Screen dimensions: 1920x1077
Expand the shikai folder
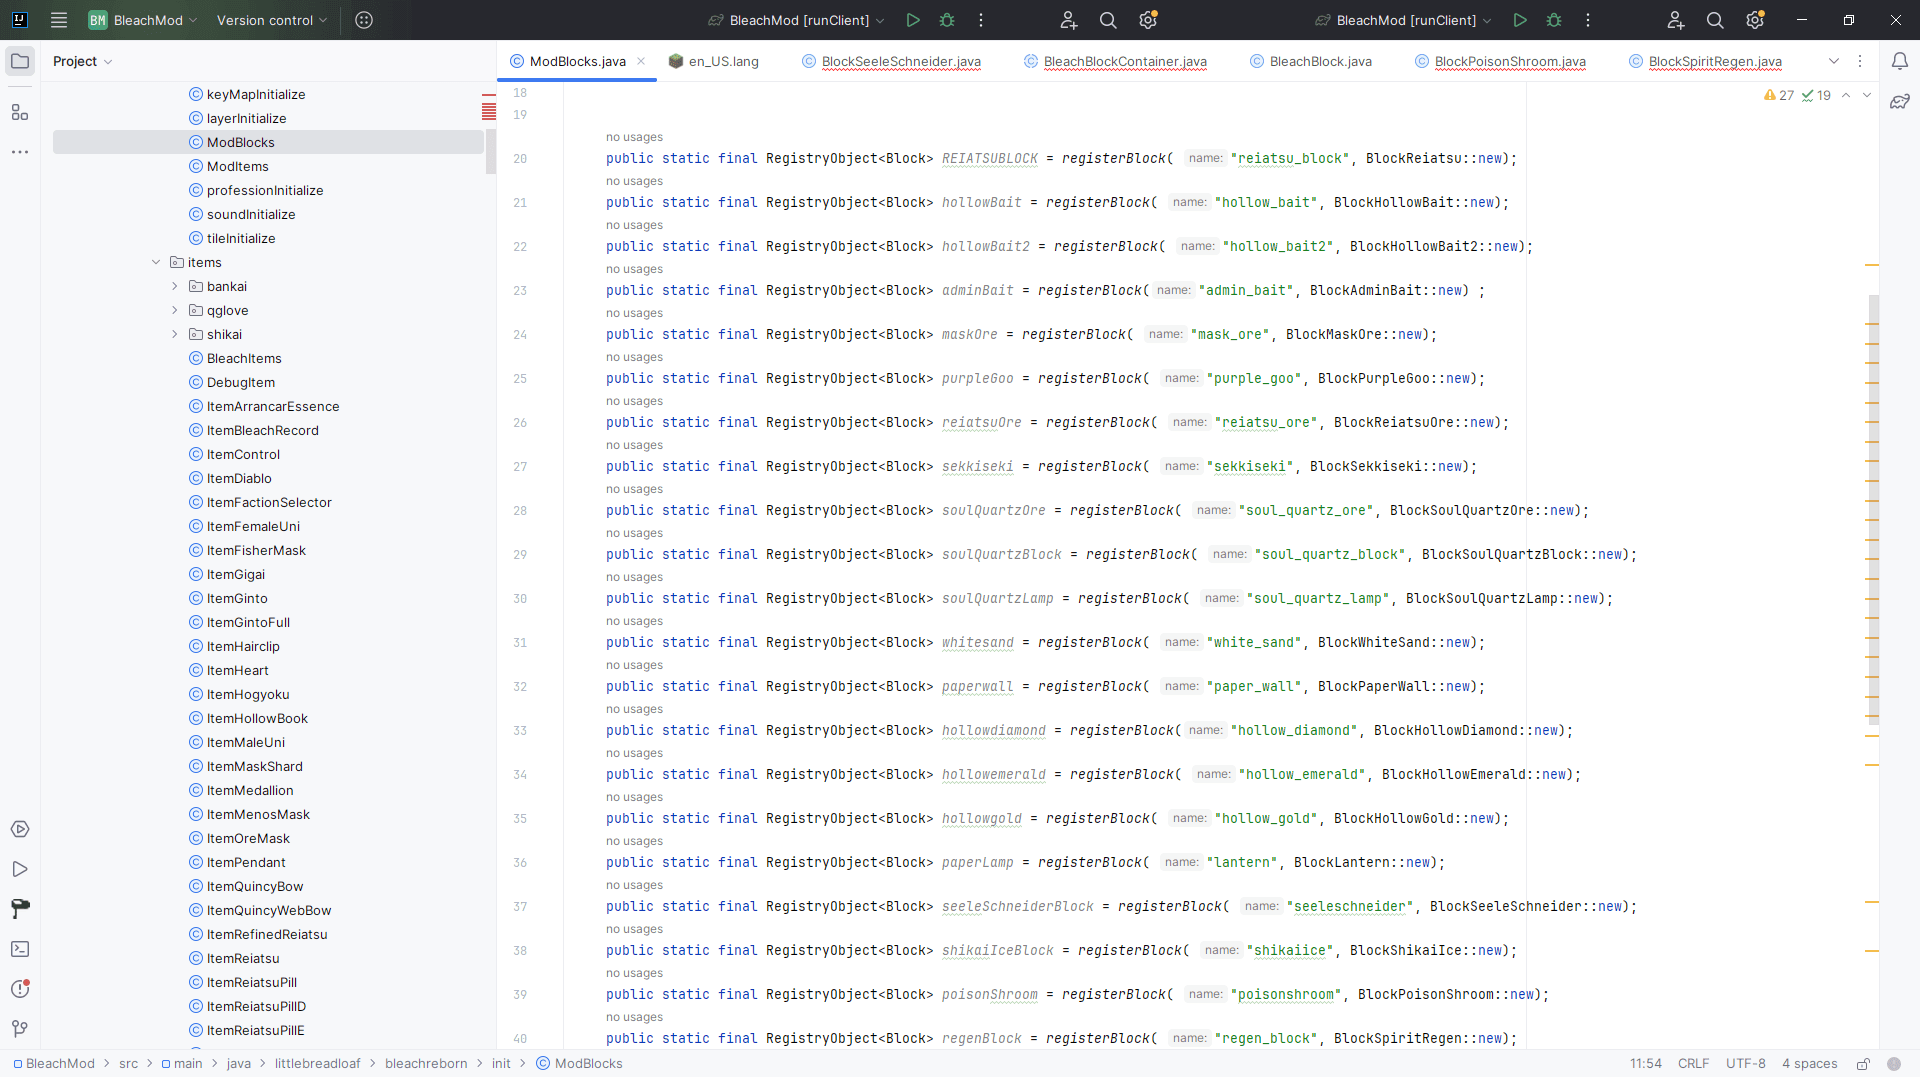click(x=175, y=334)
